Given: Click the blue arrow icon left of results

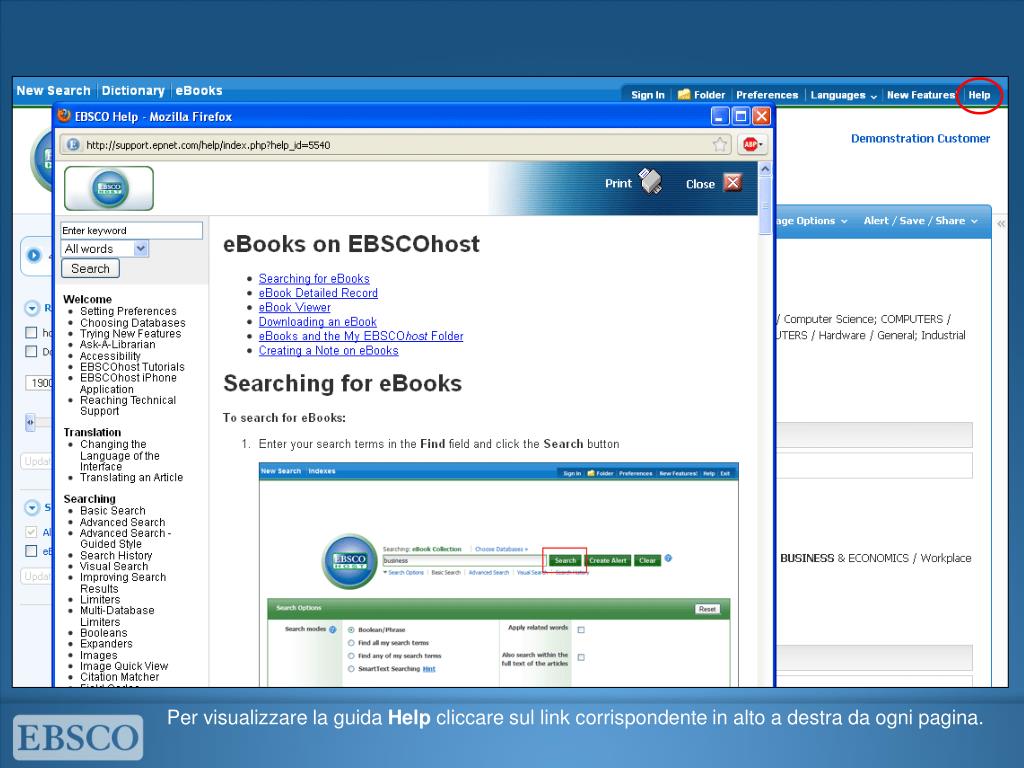Looking at the screenshot, I should click(x=34, y=255).
